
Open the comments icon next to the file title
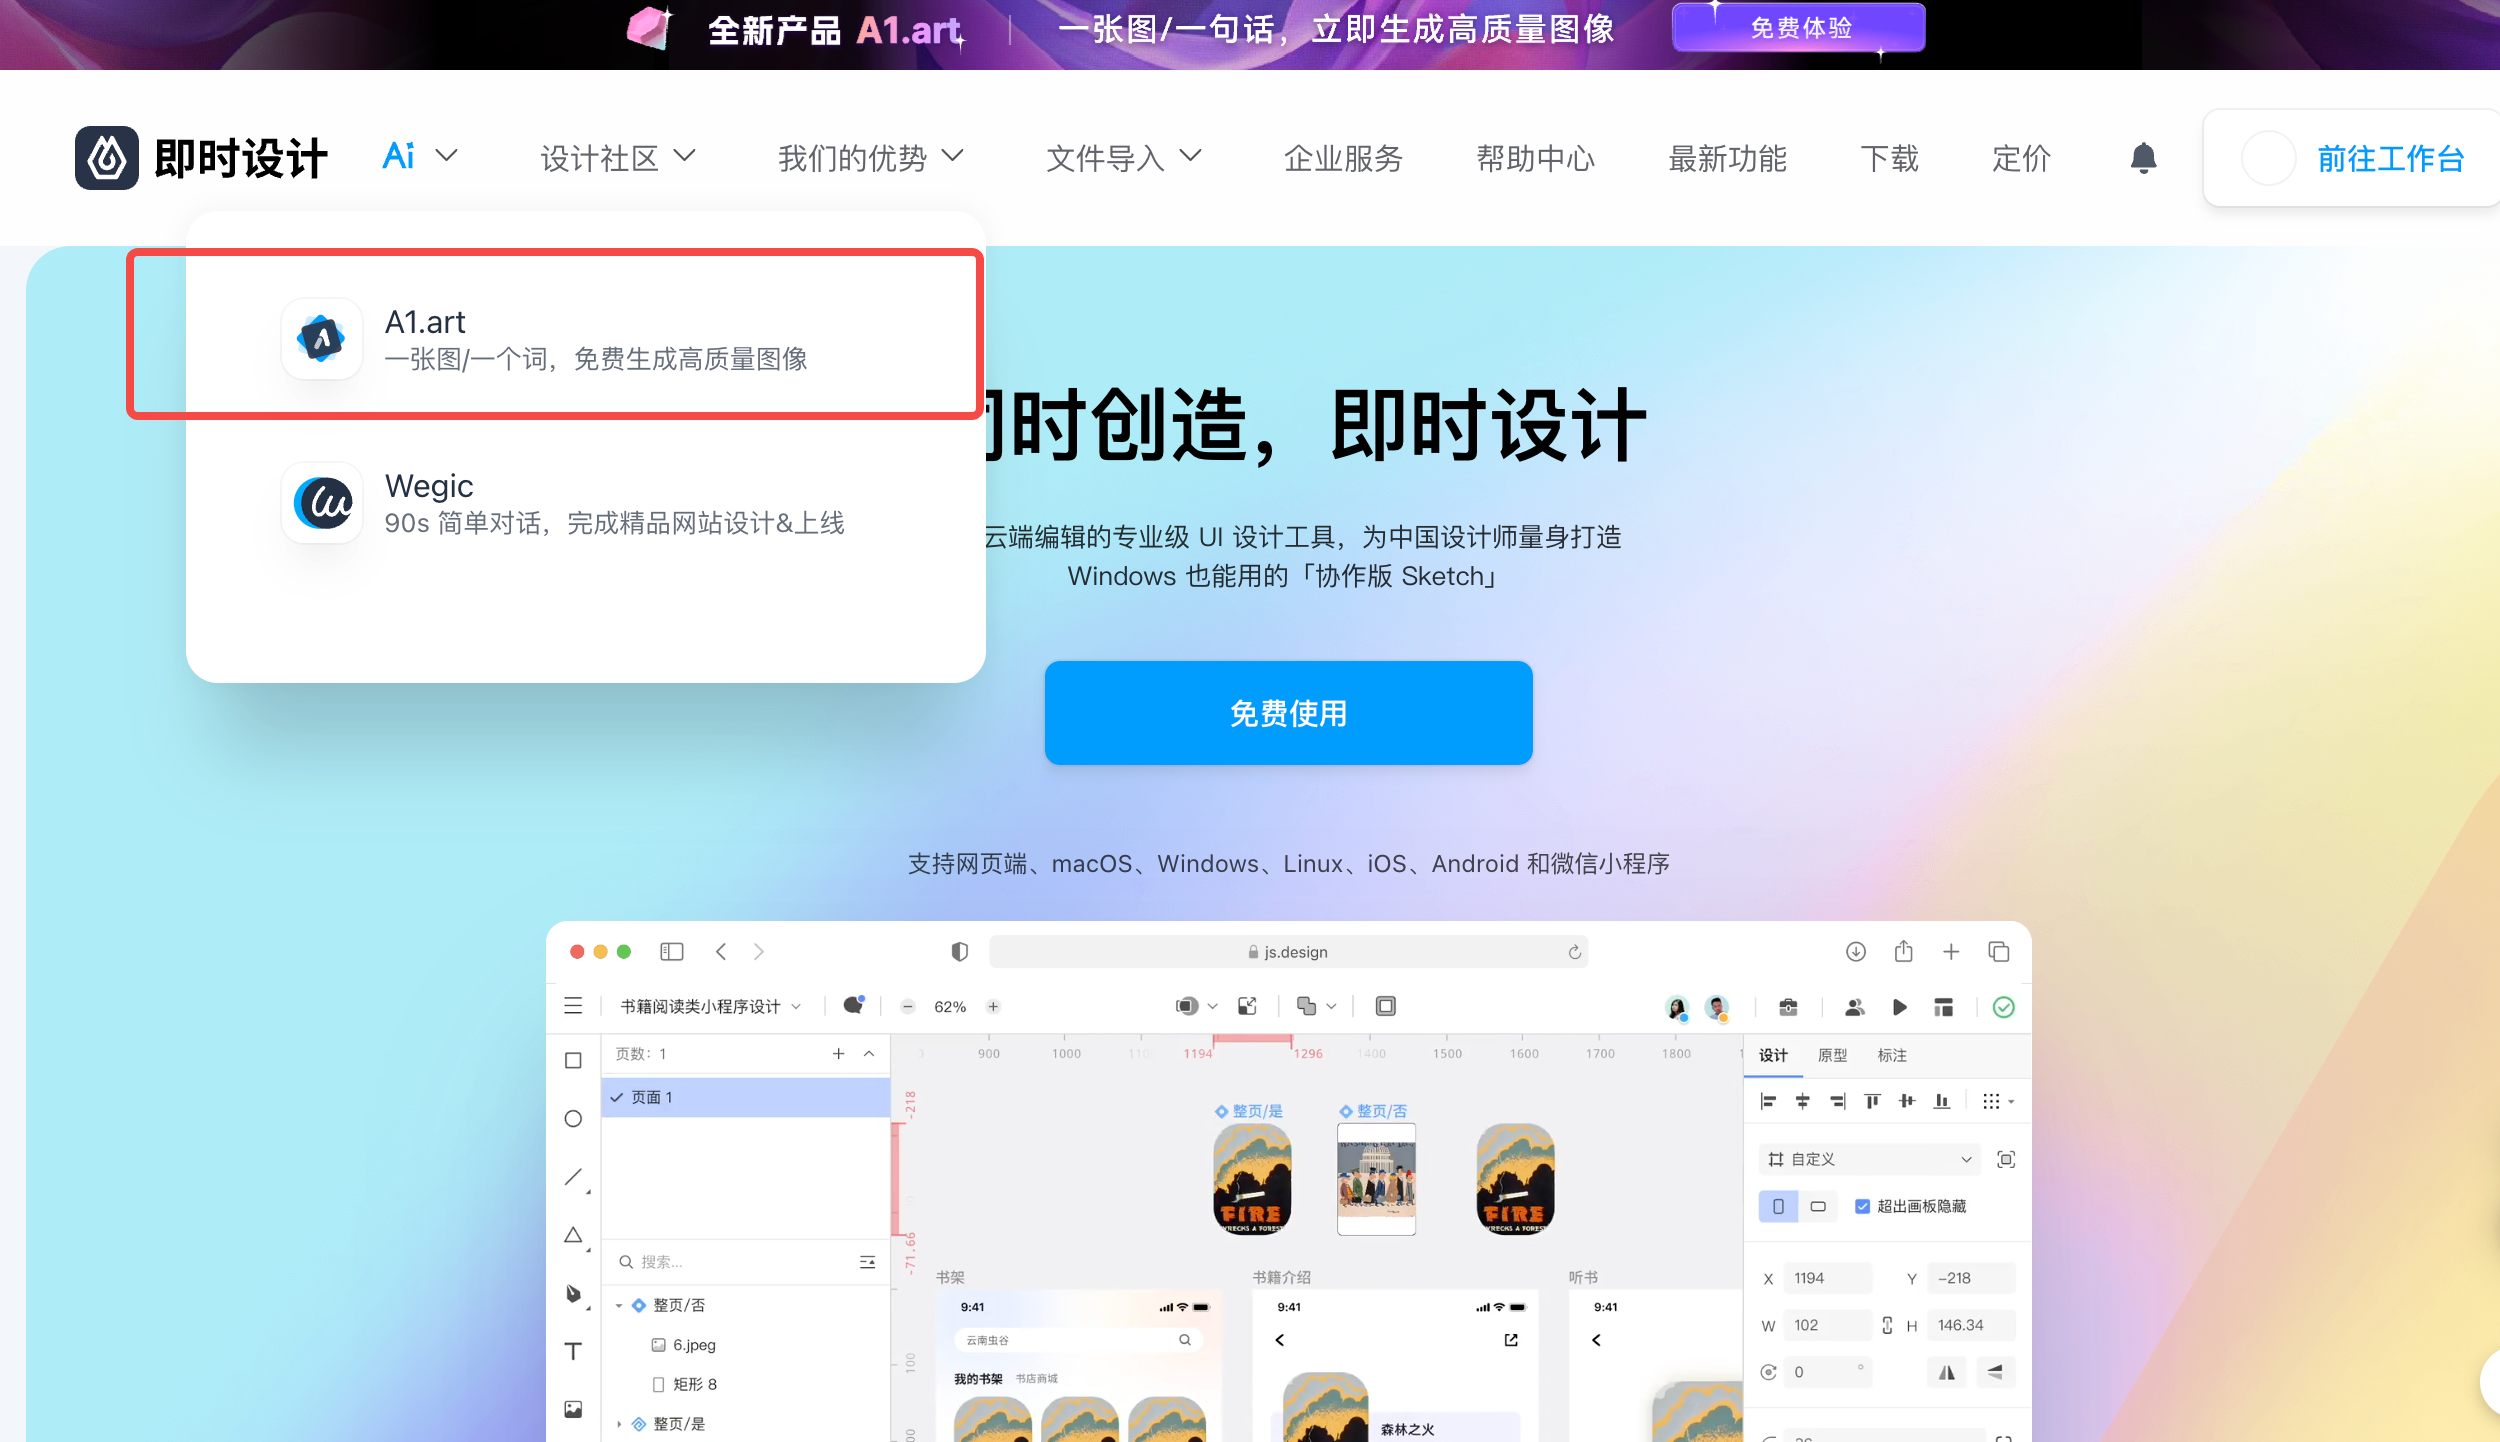coord(853,1006)
